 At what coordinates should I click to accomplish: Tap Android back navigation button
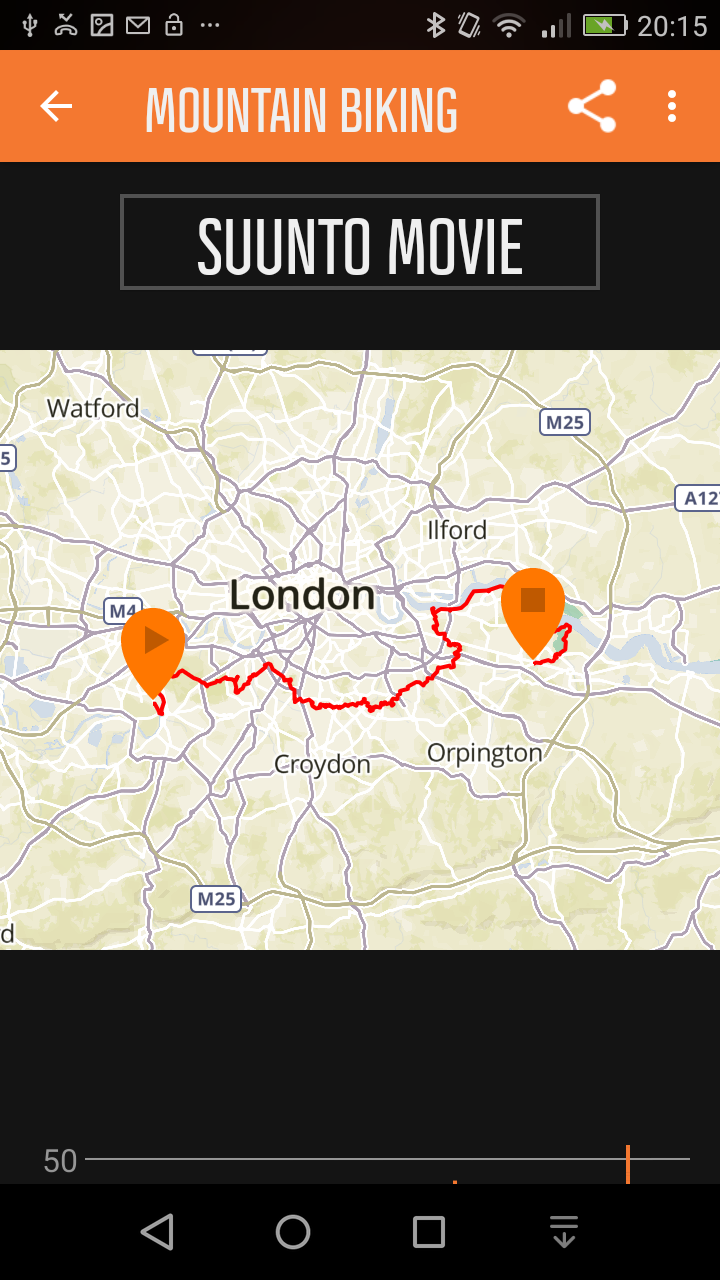[x=157, y=1232]
